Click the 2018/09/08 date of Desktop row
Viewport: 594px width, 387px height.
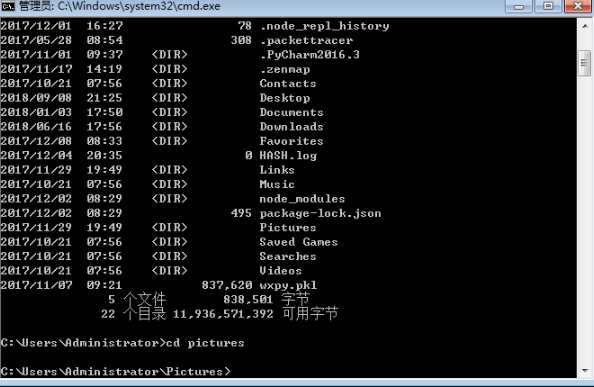tap(36, 98)
